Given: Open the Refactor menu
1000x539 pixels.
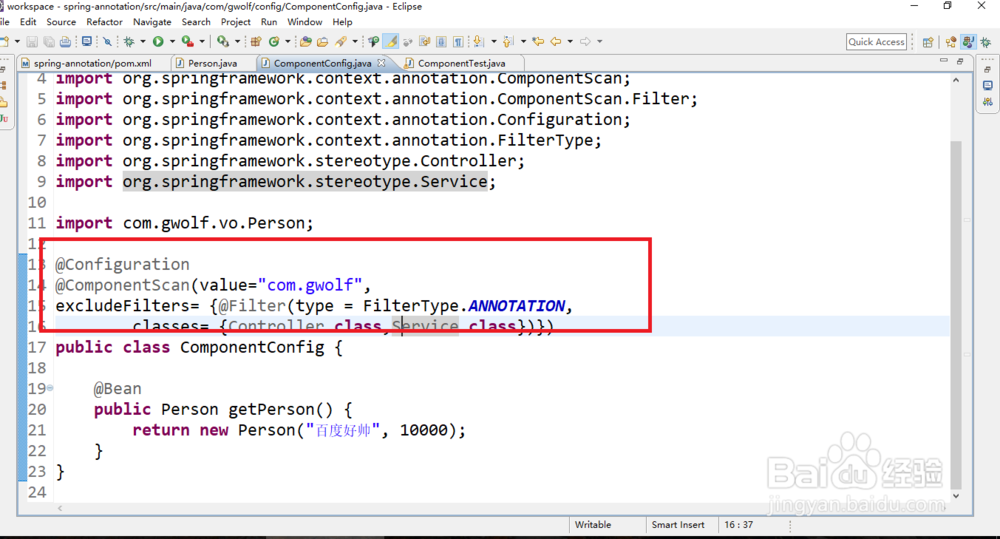Looking at the screenshot, I should (105, 22).
